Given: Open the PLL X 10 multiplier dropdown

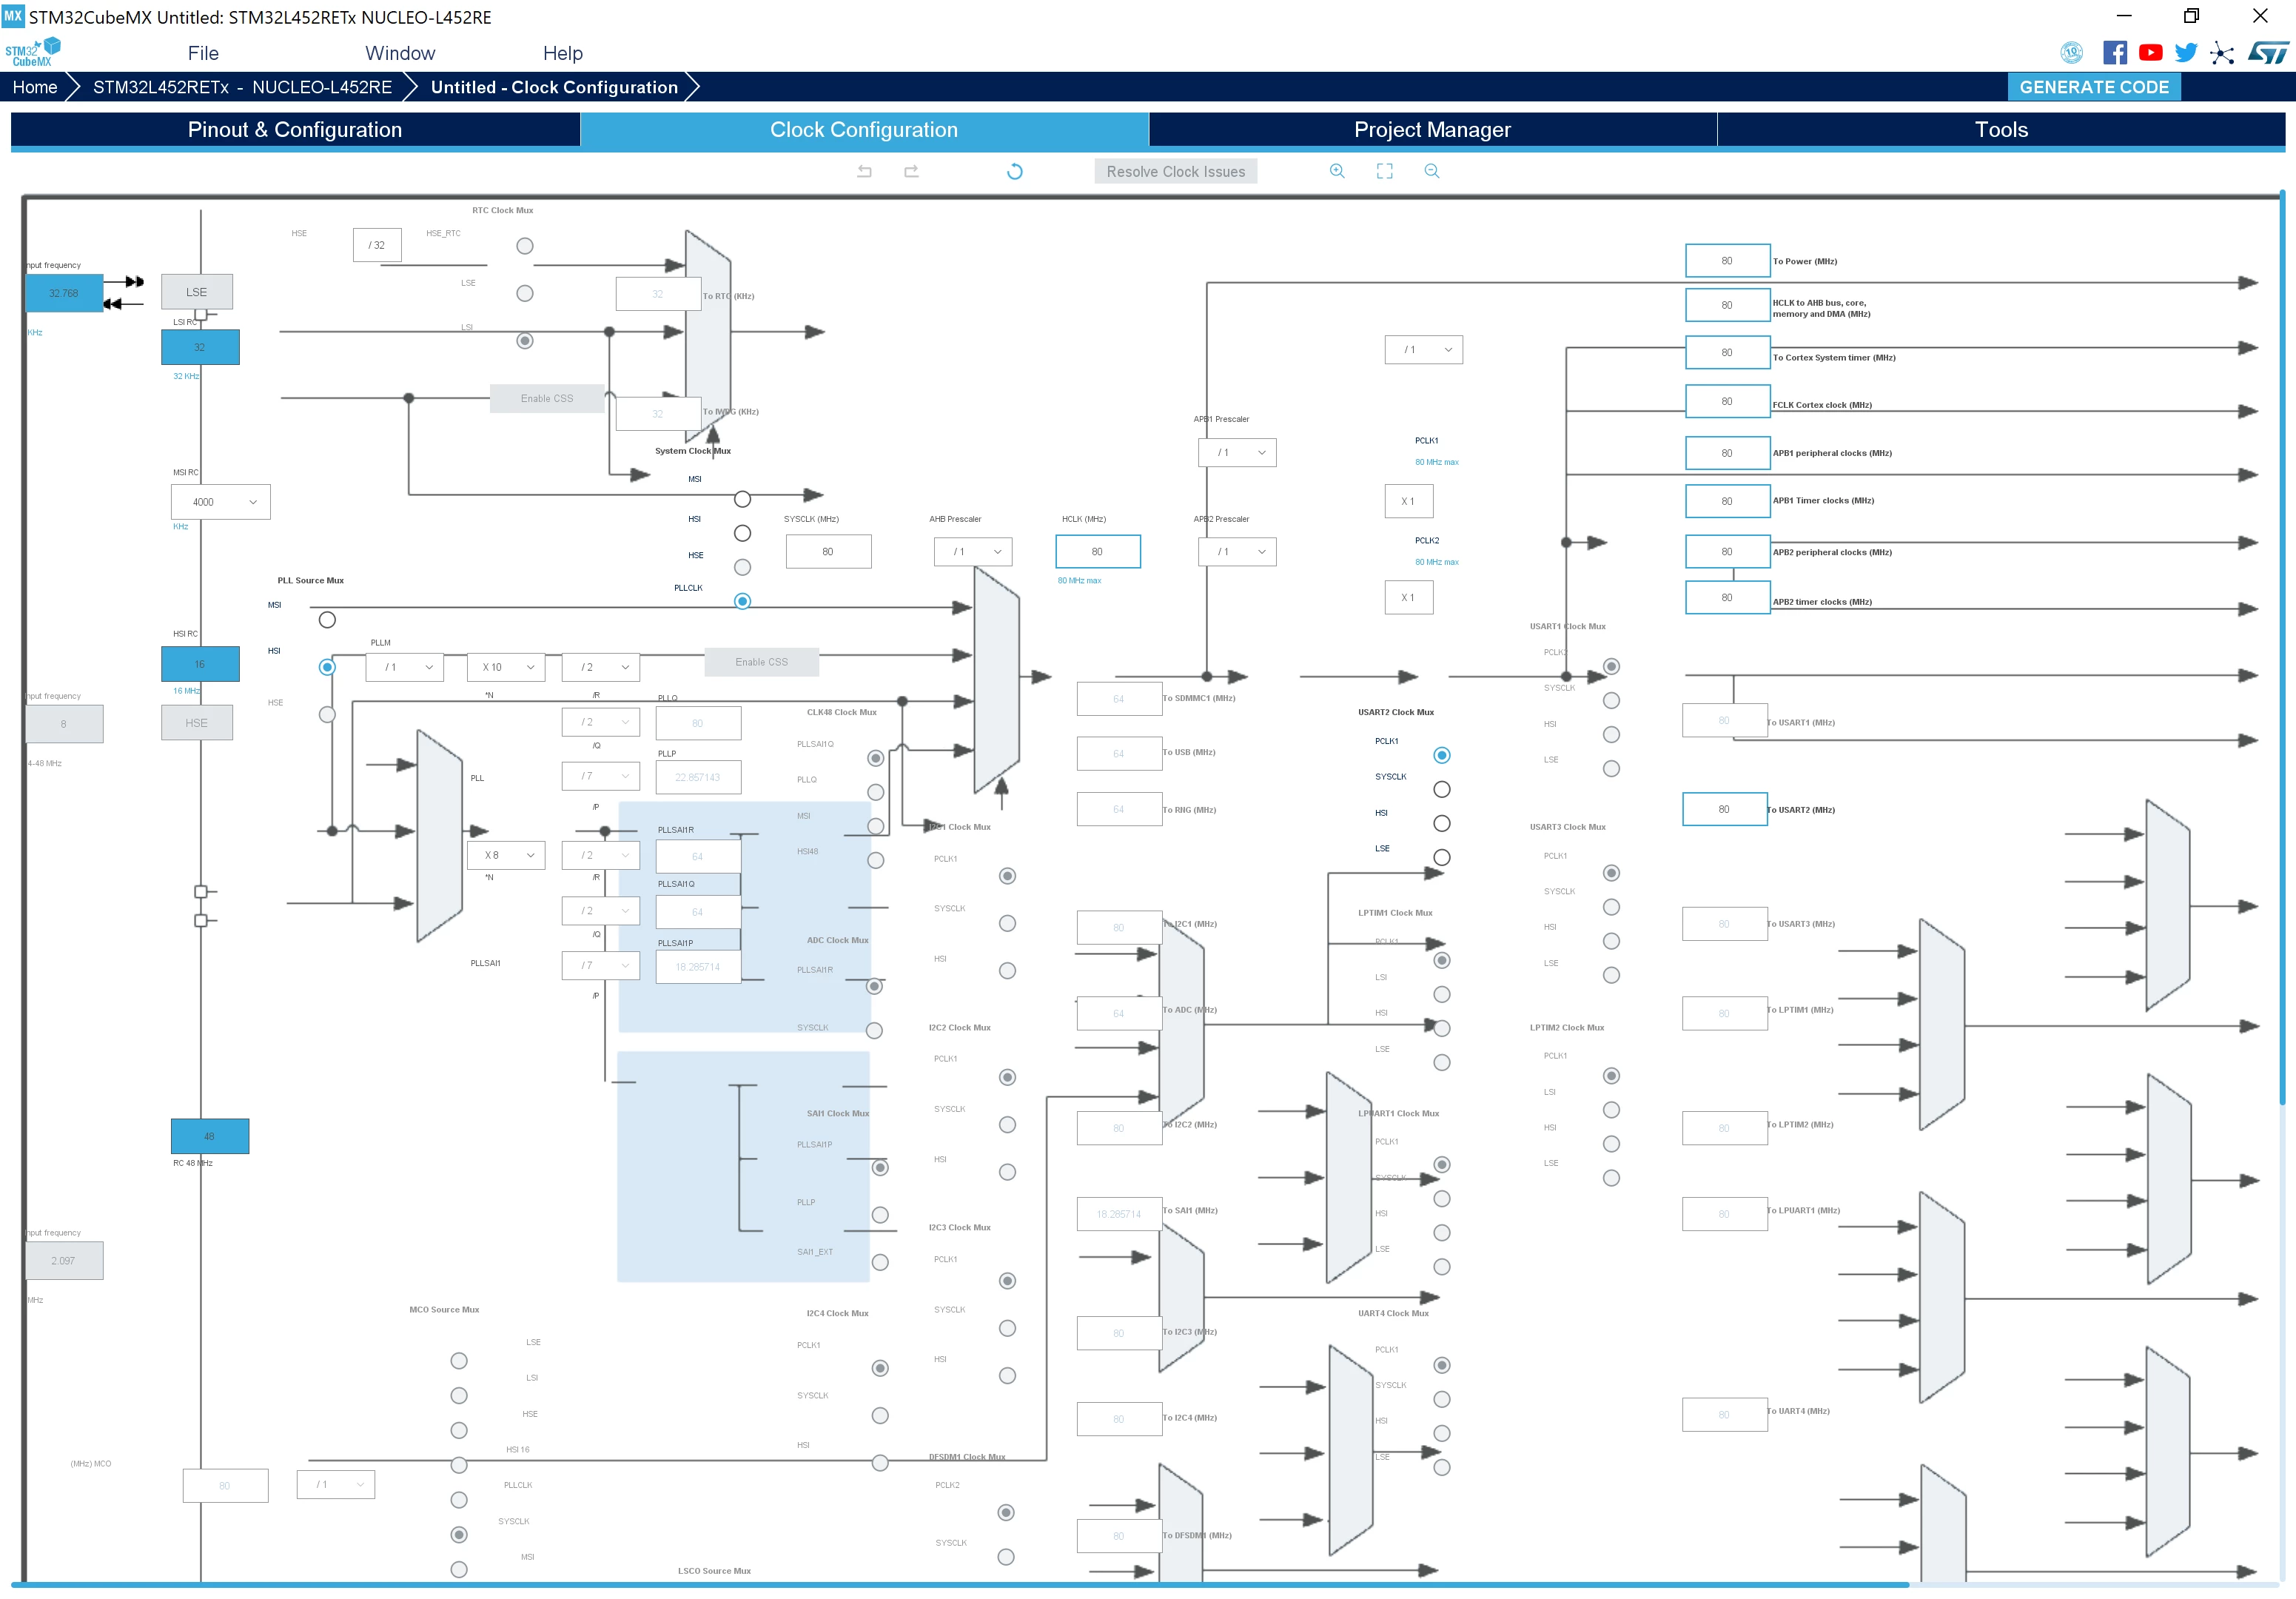Looking at the screenshot, I should 507,668.
